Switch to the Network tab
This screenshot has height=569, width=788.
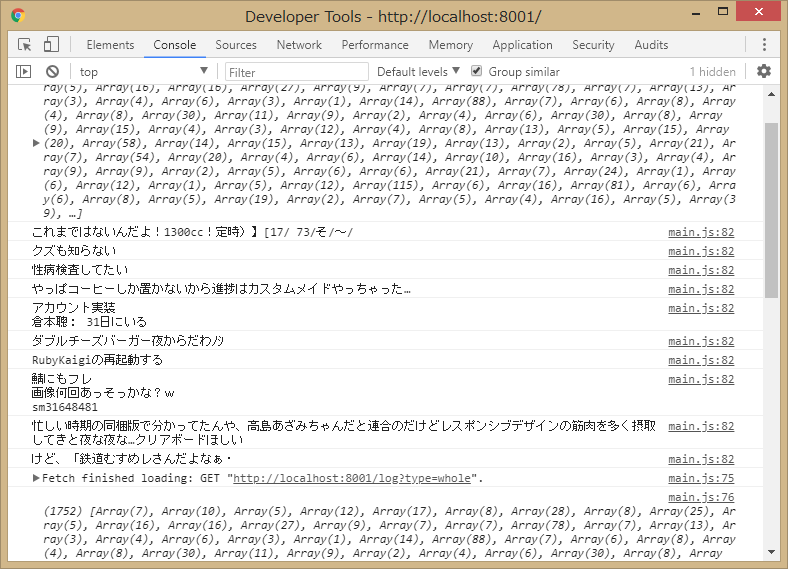[x=299, y=45]
